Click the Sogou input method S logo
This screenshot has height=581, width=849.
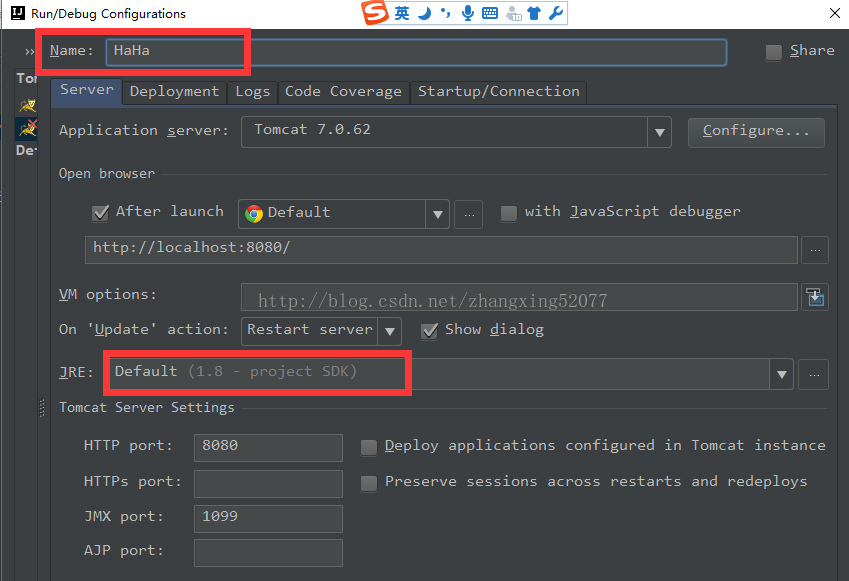pos(375,12)
